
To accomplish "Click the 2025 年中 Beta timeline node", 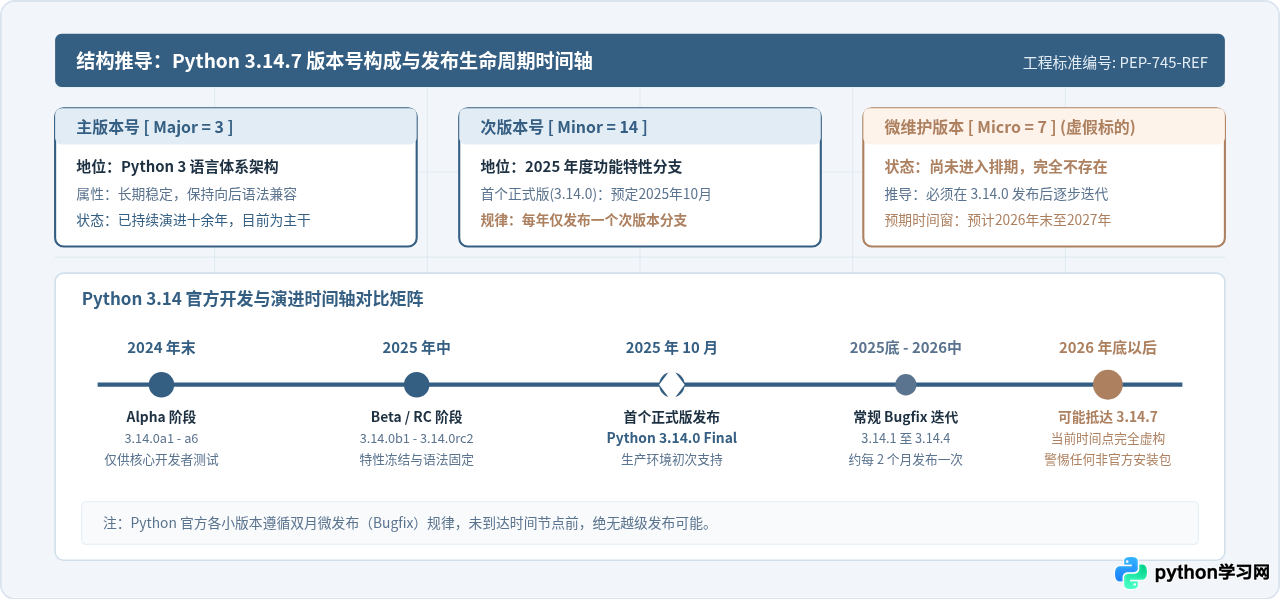I will point(416,384).
